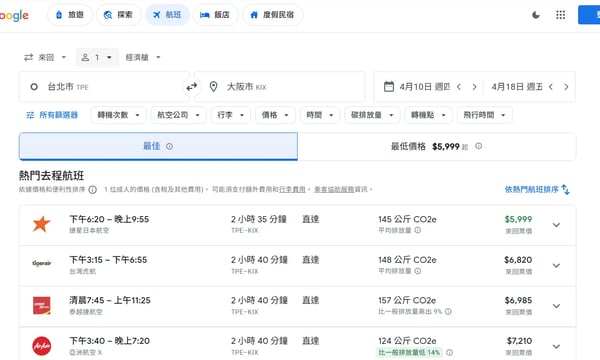Go to next return date
Screen dimensions: 600x360
(x=566, y=87)
